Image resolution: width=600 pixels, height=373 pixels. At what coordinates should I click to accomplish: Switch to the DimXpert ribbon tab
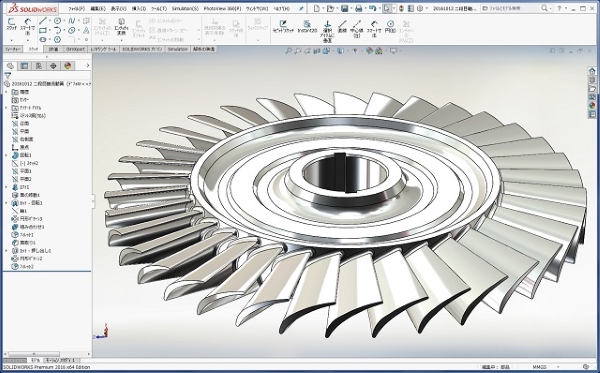point(75,49)
